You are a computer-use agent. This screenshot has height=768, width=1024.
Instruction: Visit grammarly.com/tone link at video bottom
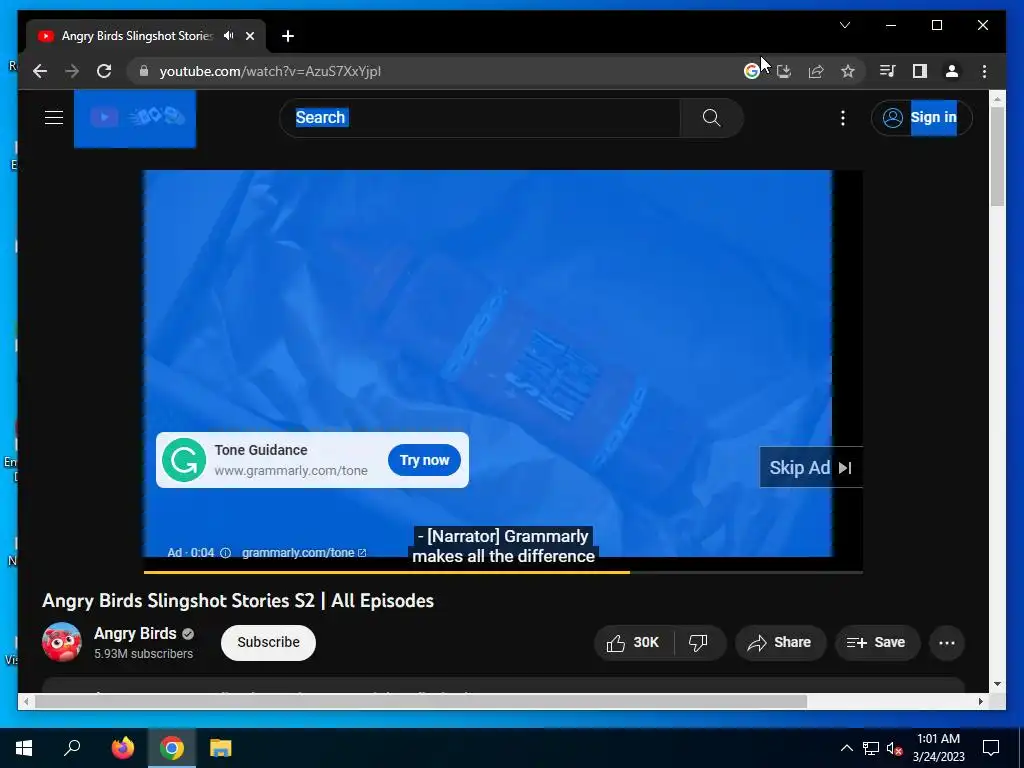tap(304, 552)
